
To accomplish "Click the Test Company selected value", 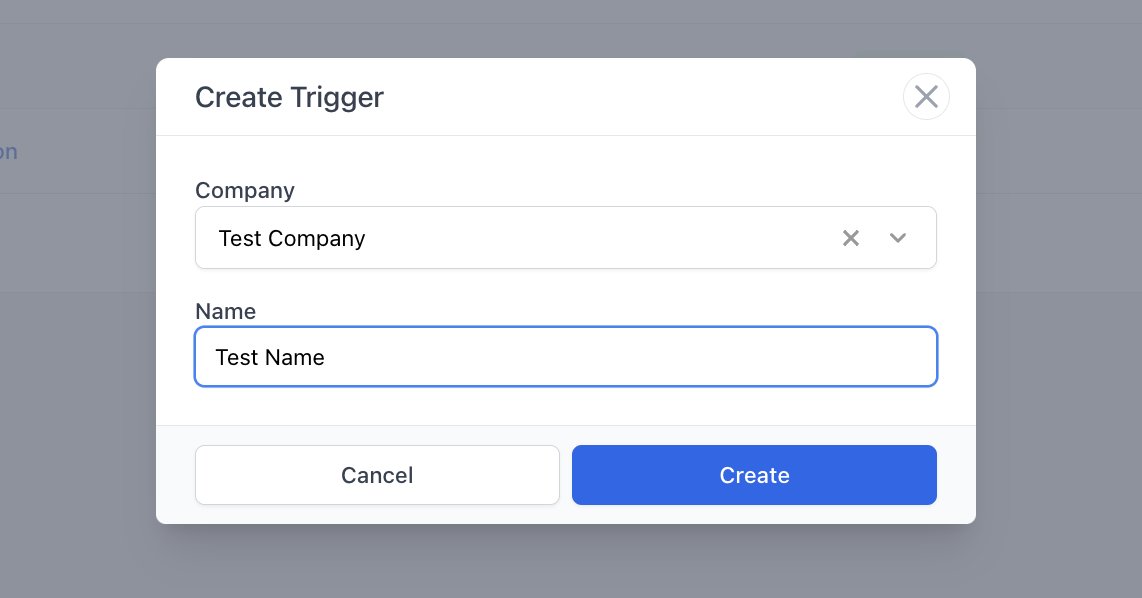I will tap(292, 239).
